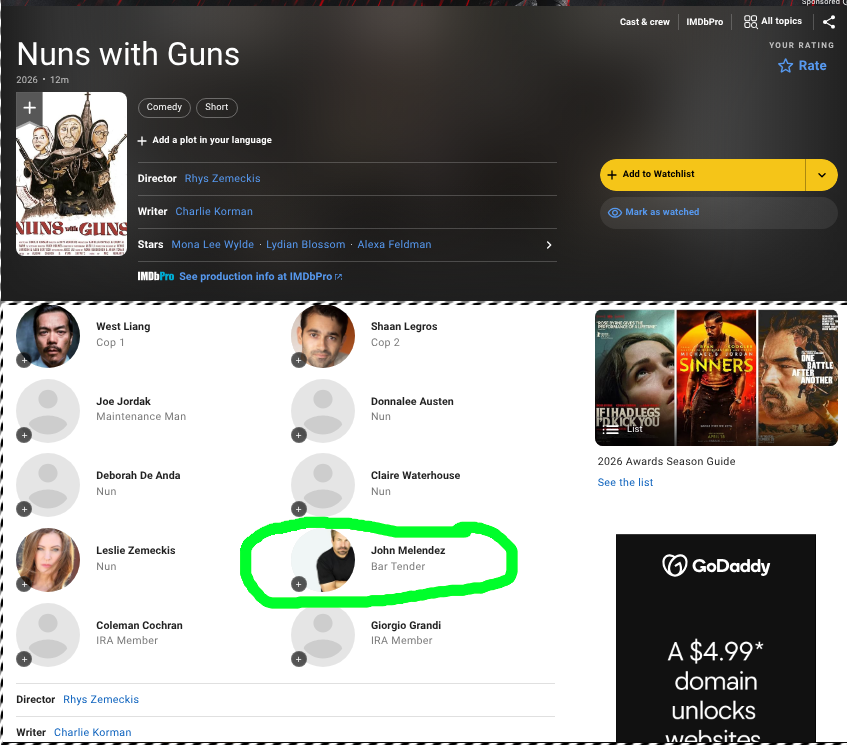
Task: Click the GoDaddy advertisement
Action: pyautogui.click(x=716, y=639)
